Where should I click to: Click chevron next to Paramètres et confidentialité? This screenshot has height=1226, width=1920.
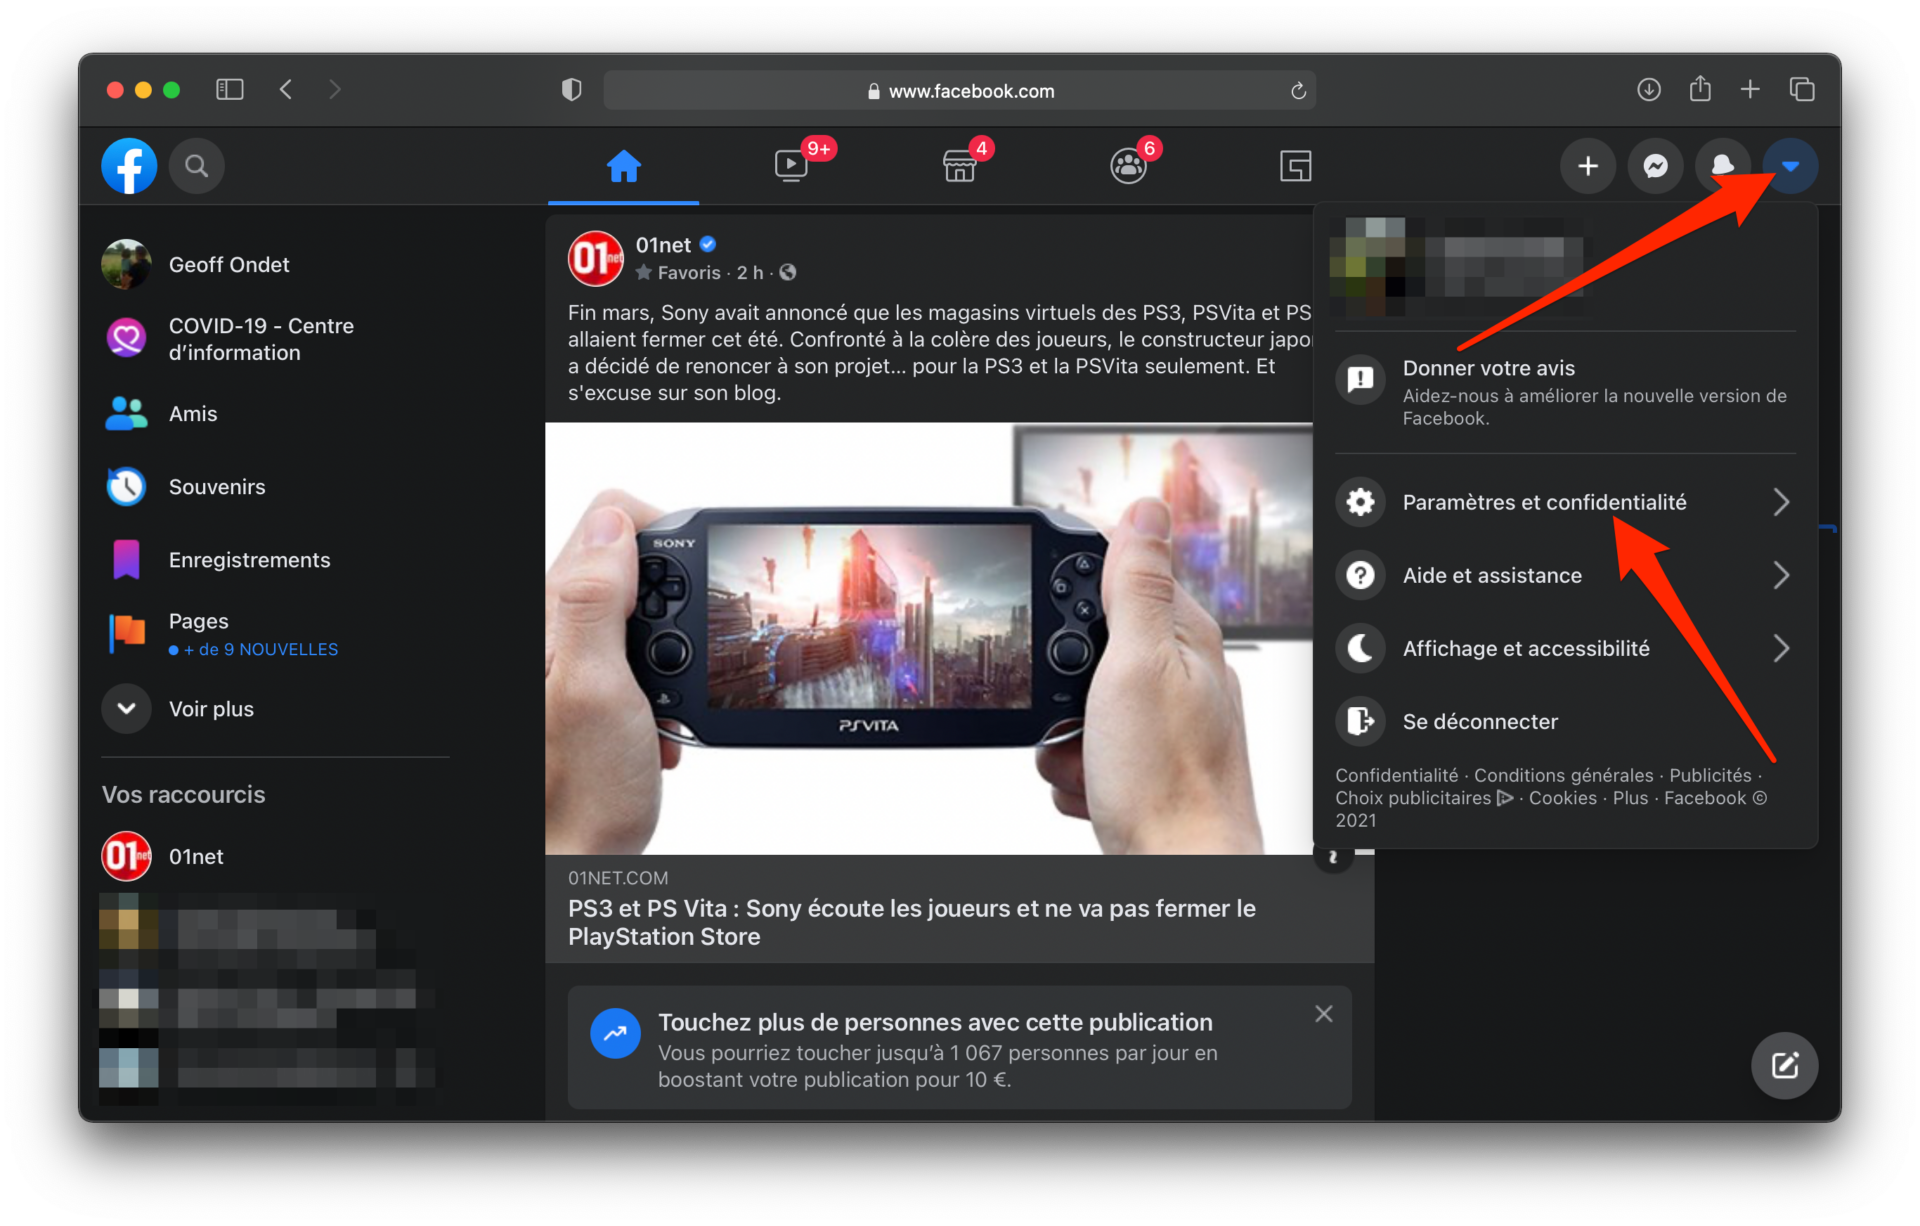pyautogui.click(x=1781, y=502)
